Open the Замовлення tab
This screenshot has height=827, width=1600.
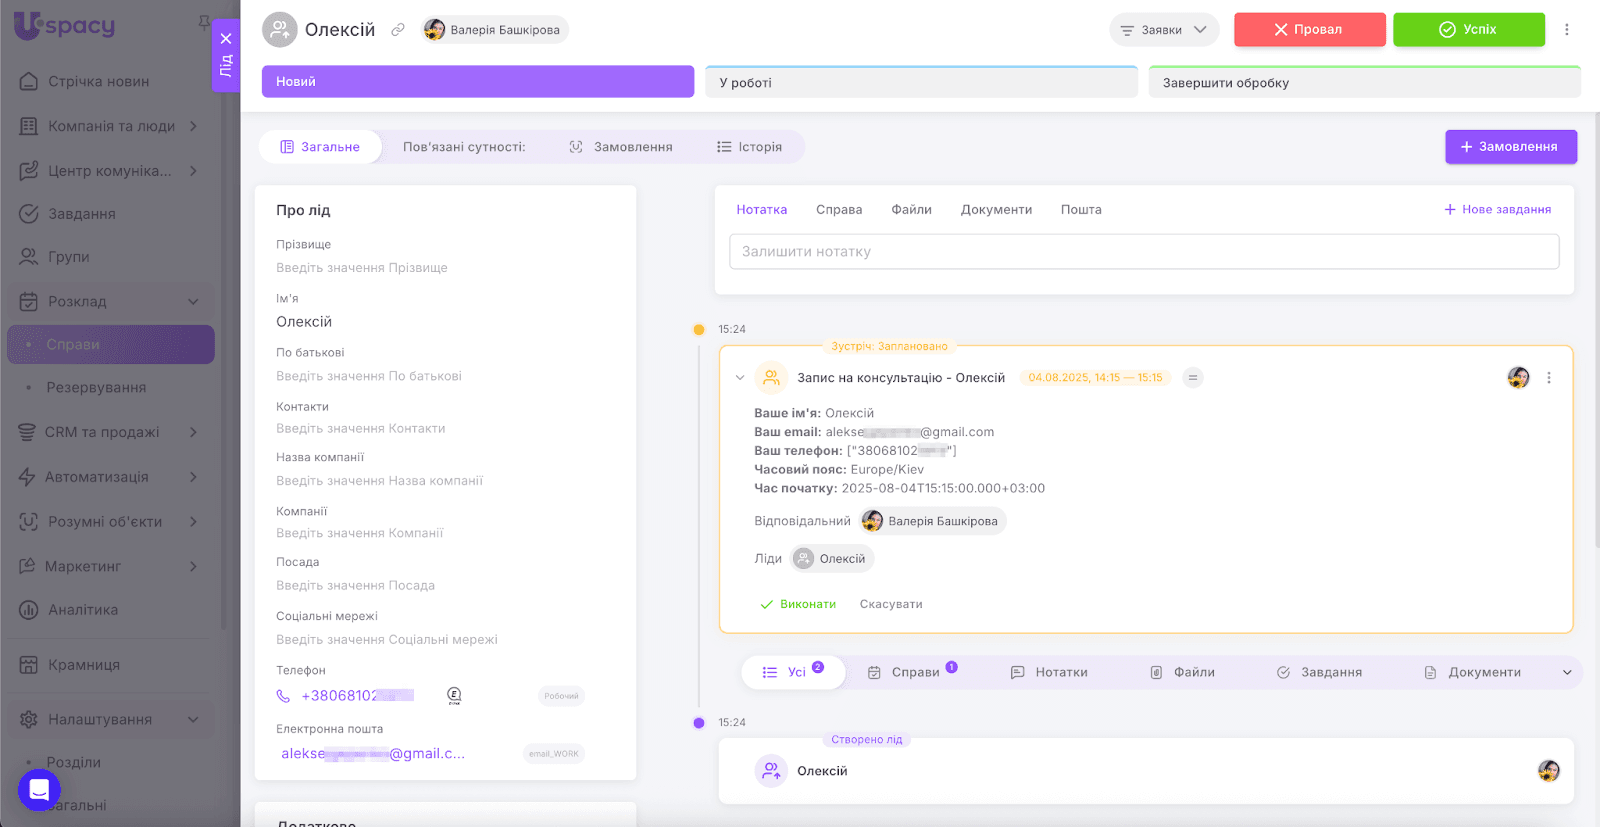pyautogui.click(x=621, y=147)
